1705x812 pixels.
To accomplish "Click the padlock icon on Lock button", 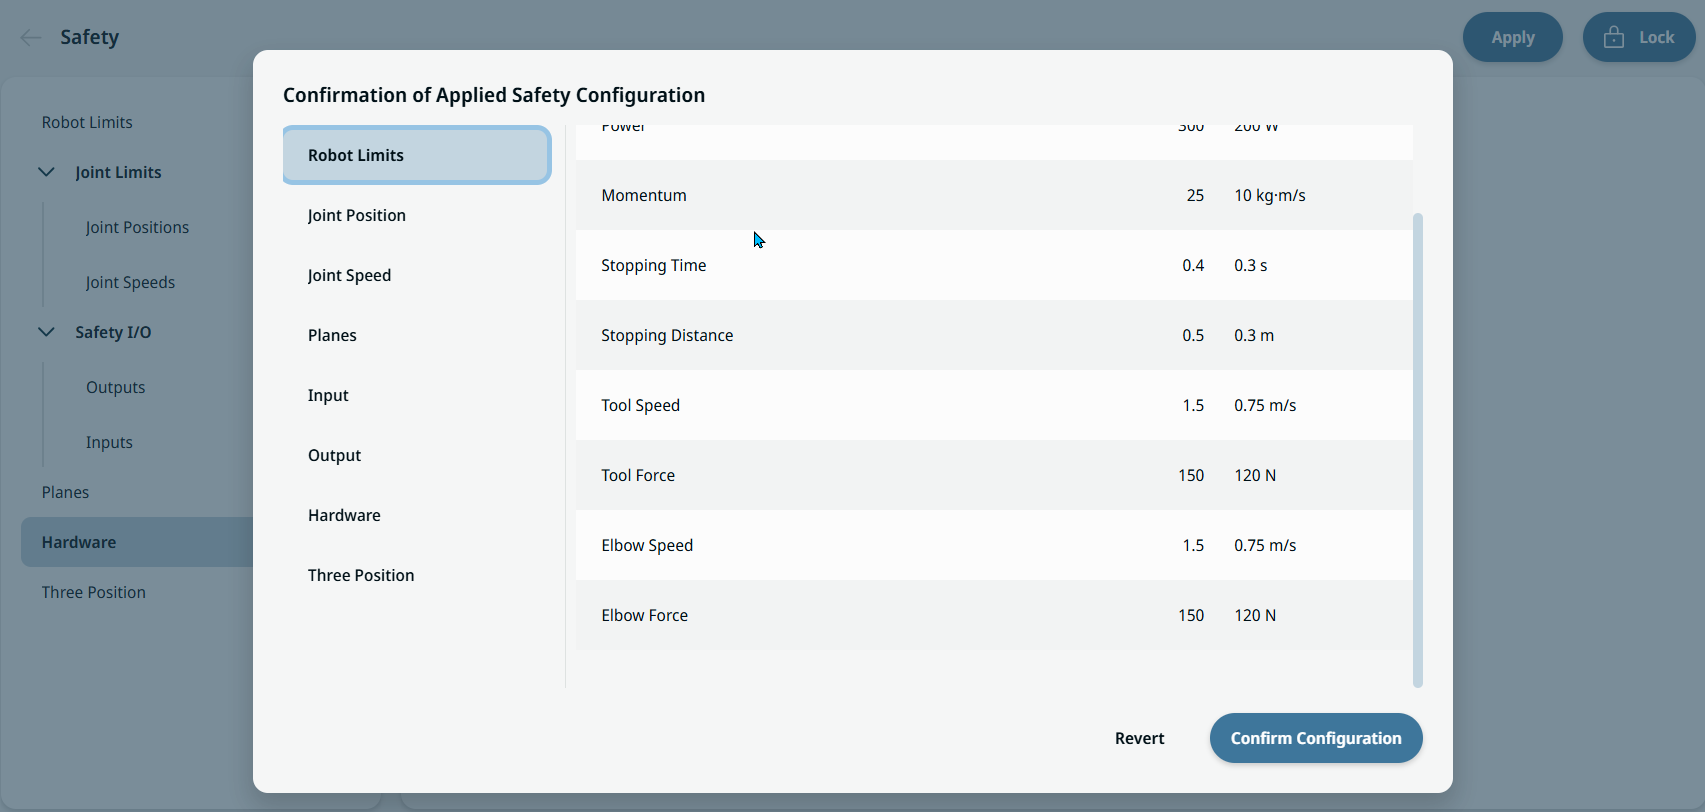I will (1613, 38).
